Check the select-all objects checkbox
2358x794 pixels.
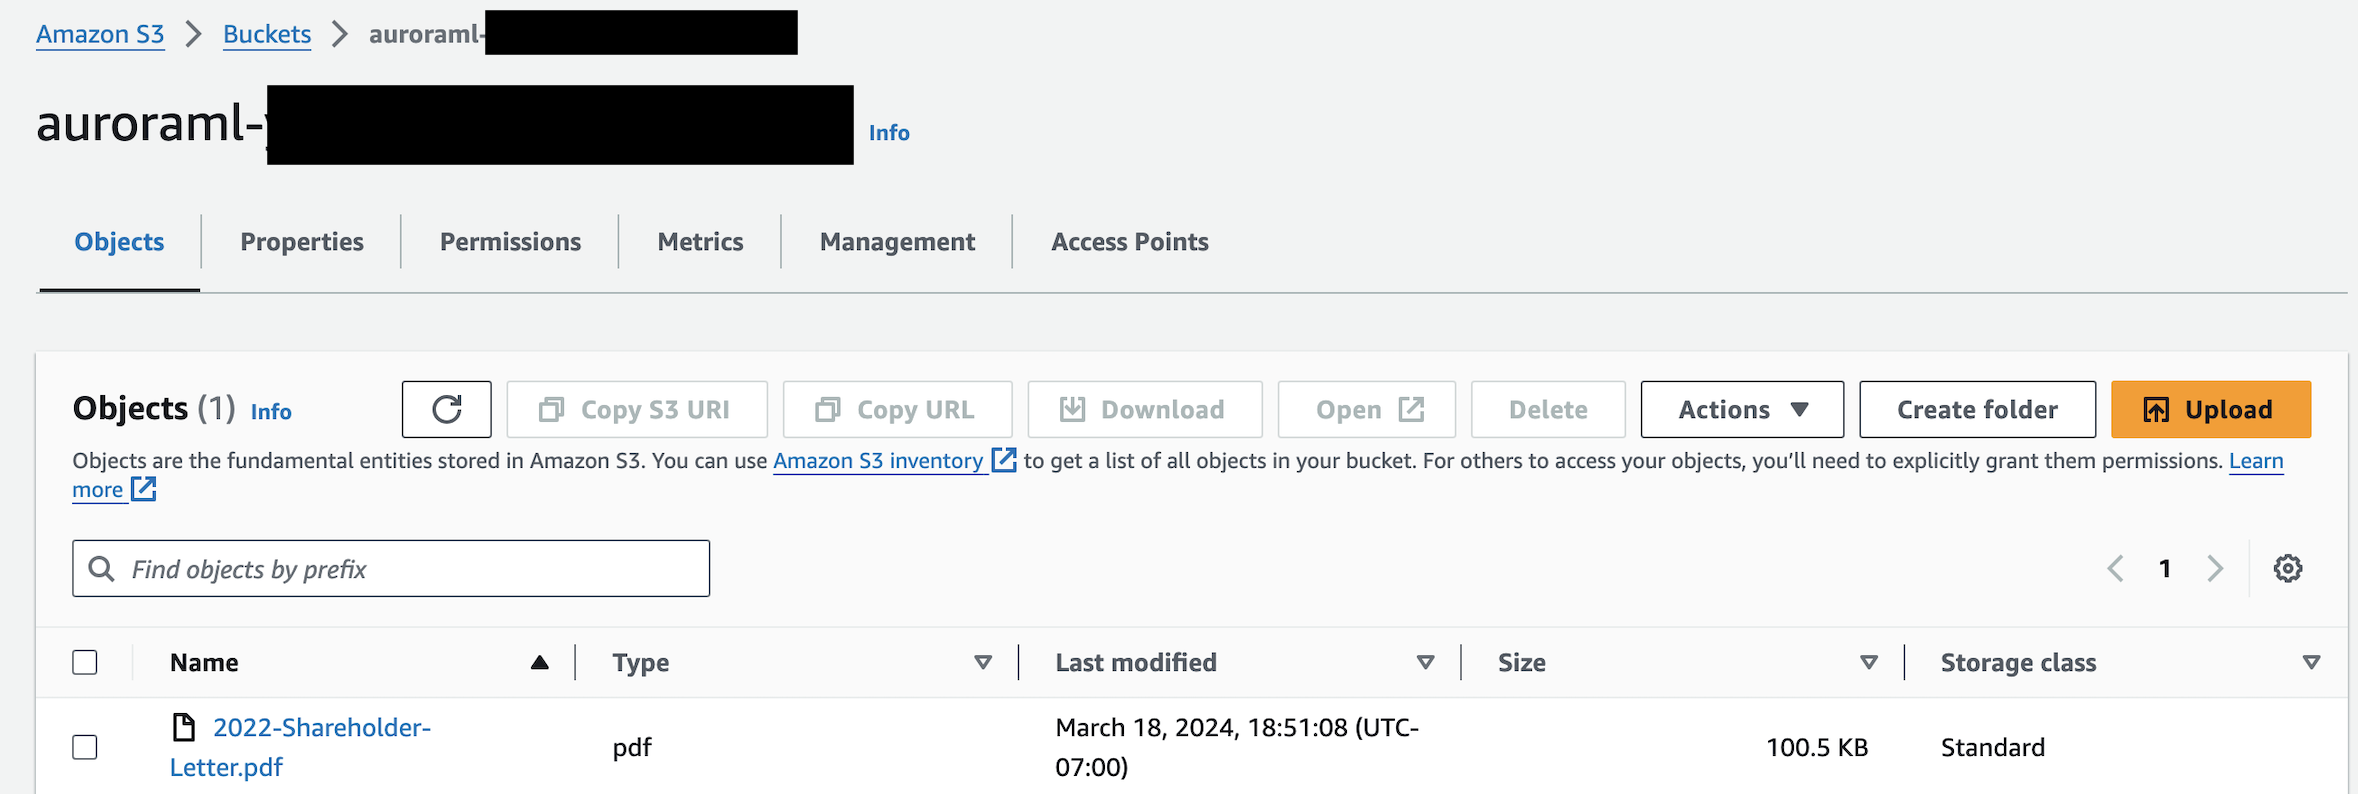[x=84, y=661]
